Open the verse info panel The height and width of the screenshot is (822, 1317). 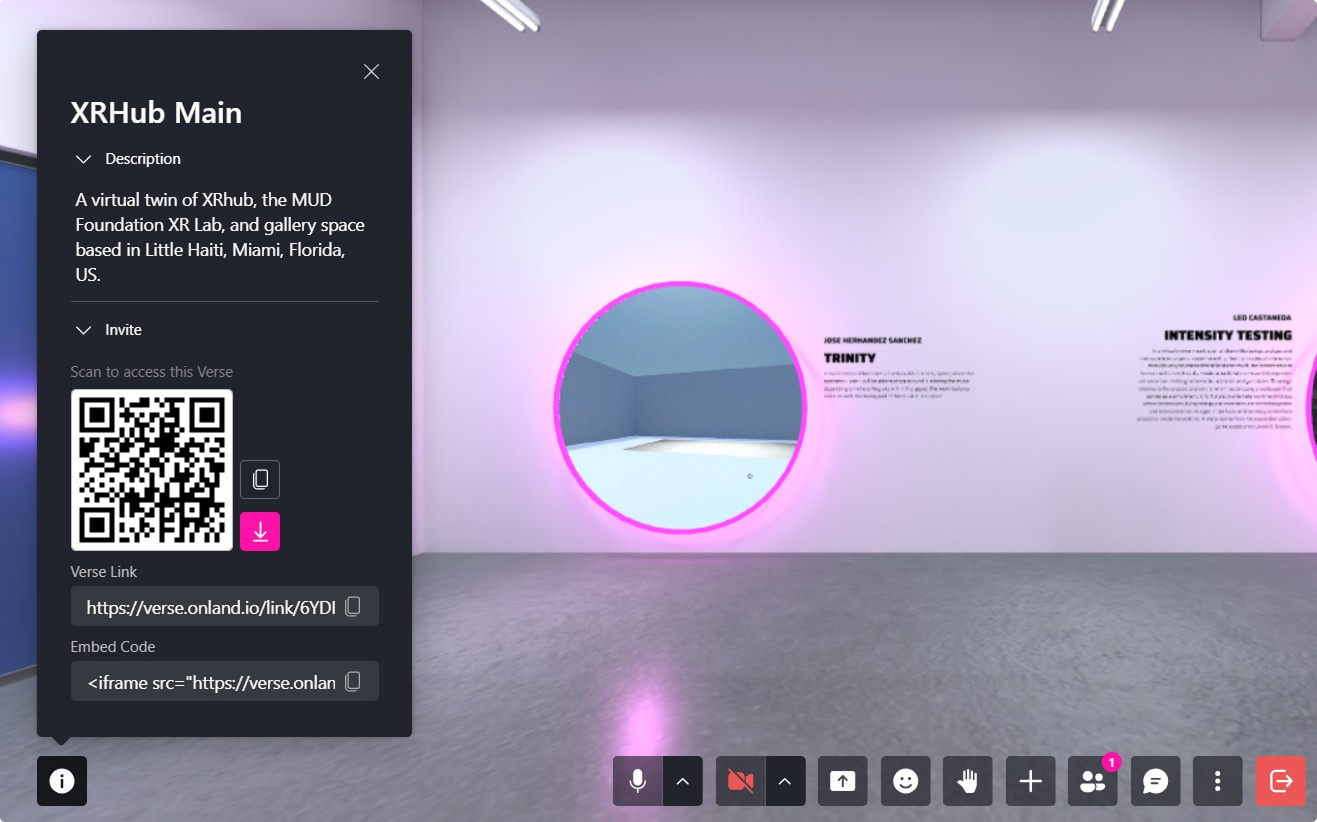[x=61, y=781]
